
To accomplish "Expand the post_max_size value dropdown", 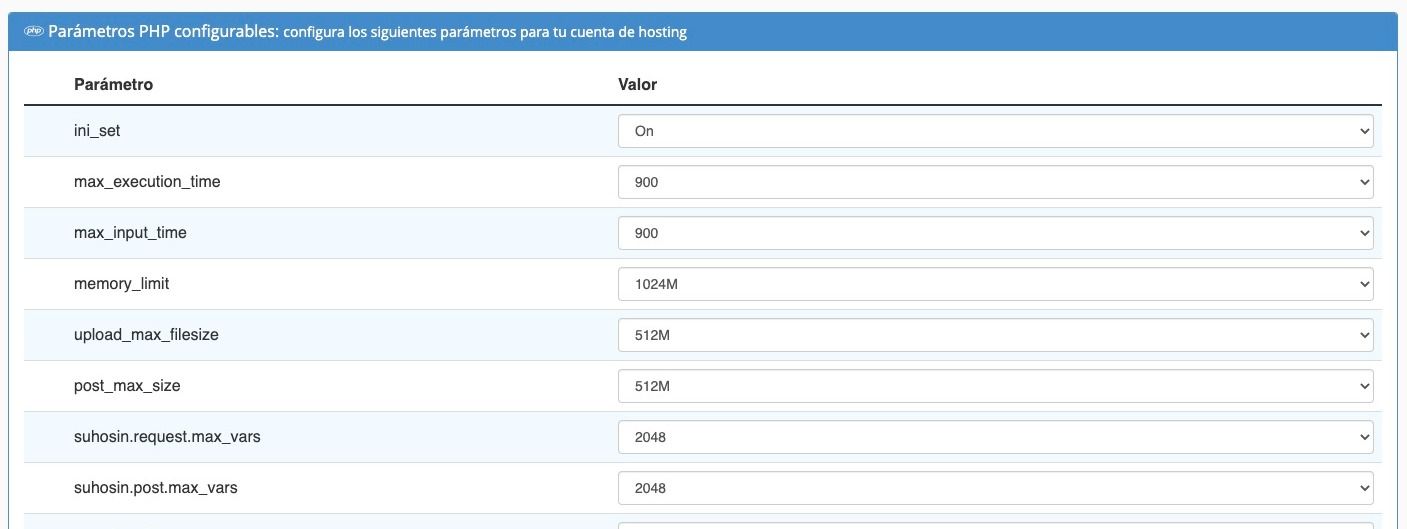I will pyautogui.click(x=995, y=386).
